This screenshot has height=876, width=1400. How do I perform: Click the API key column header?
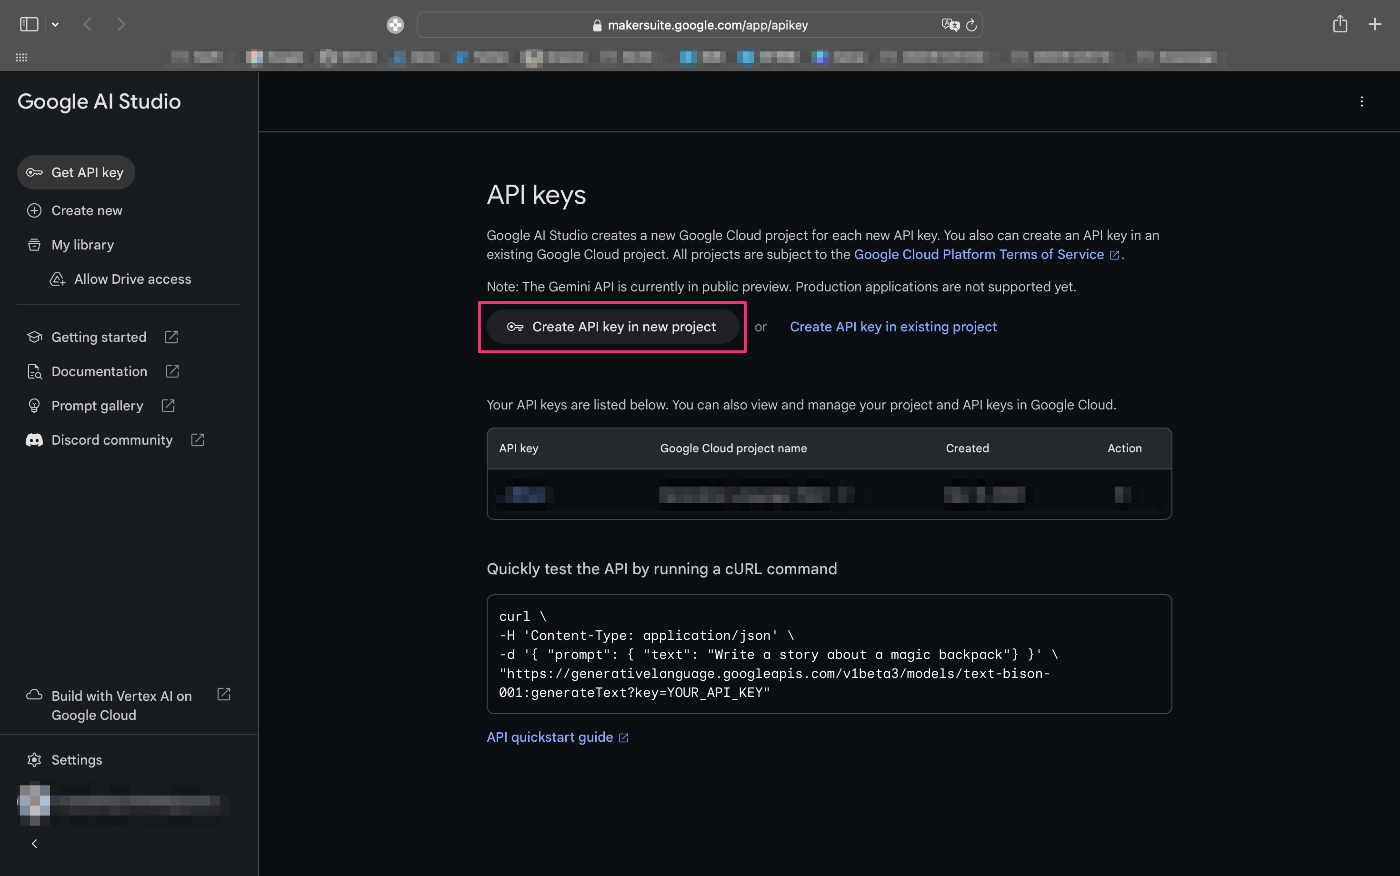click(x=519, y=448)
